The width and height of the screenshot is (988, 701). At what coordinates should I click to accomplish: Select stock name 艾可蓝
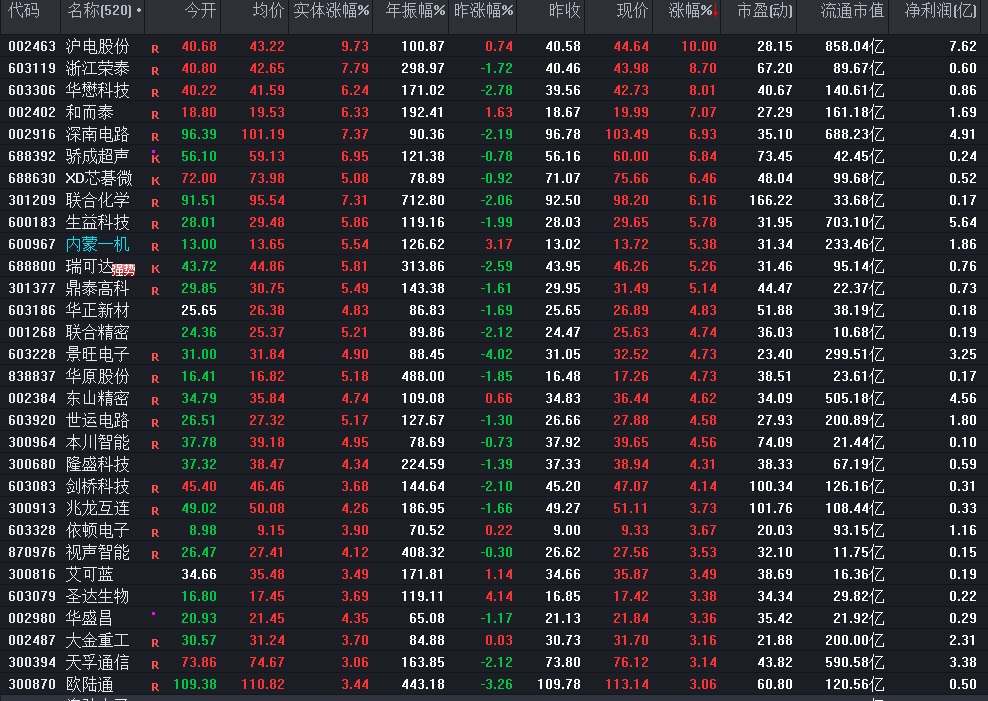(x=89, y=574)
